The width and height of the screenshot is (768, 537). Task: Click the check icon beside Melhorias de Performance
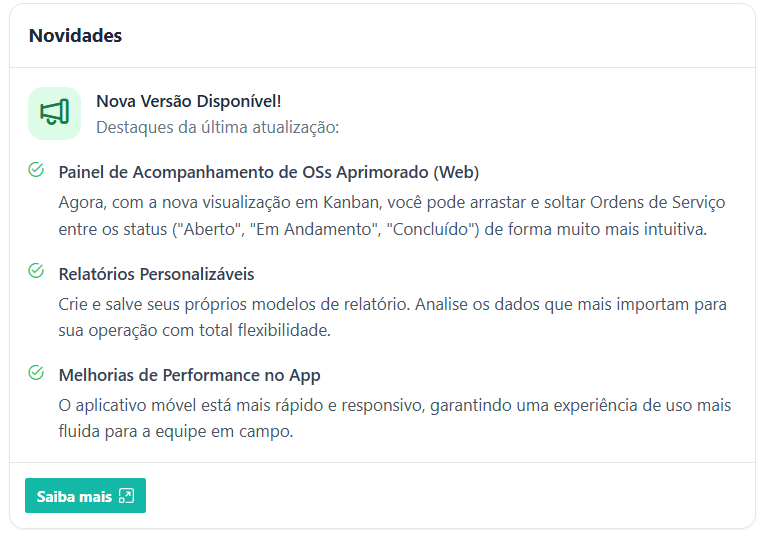36,373
